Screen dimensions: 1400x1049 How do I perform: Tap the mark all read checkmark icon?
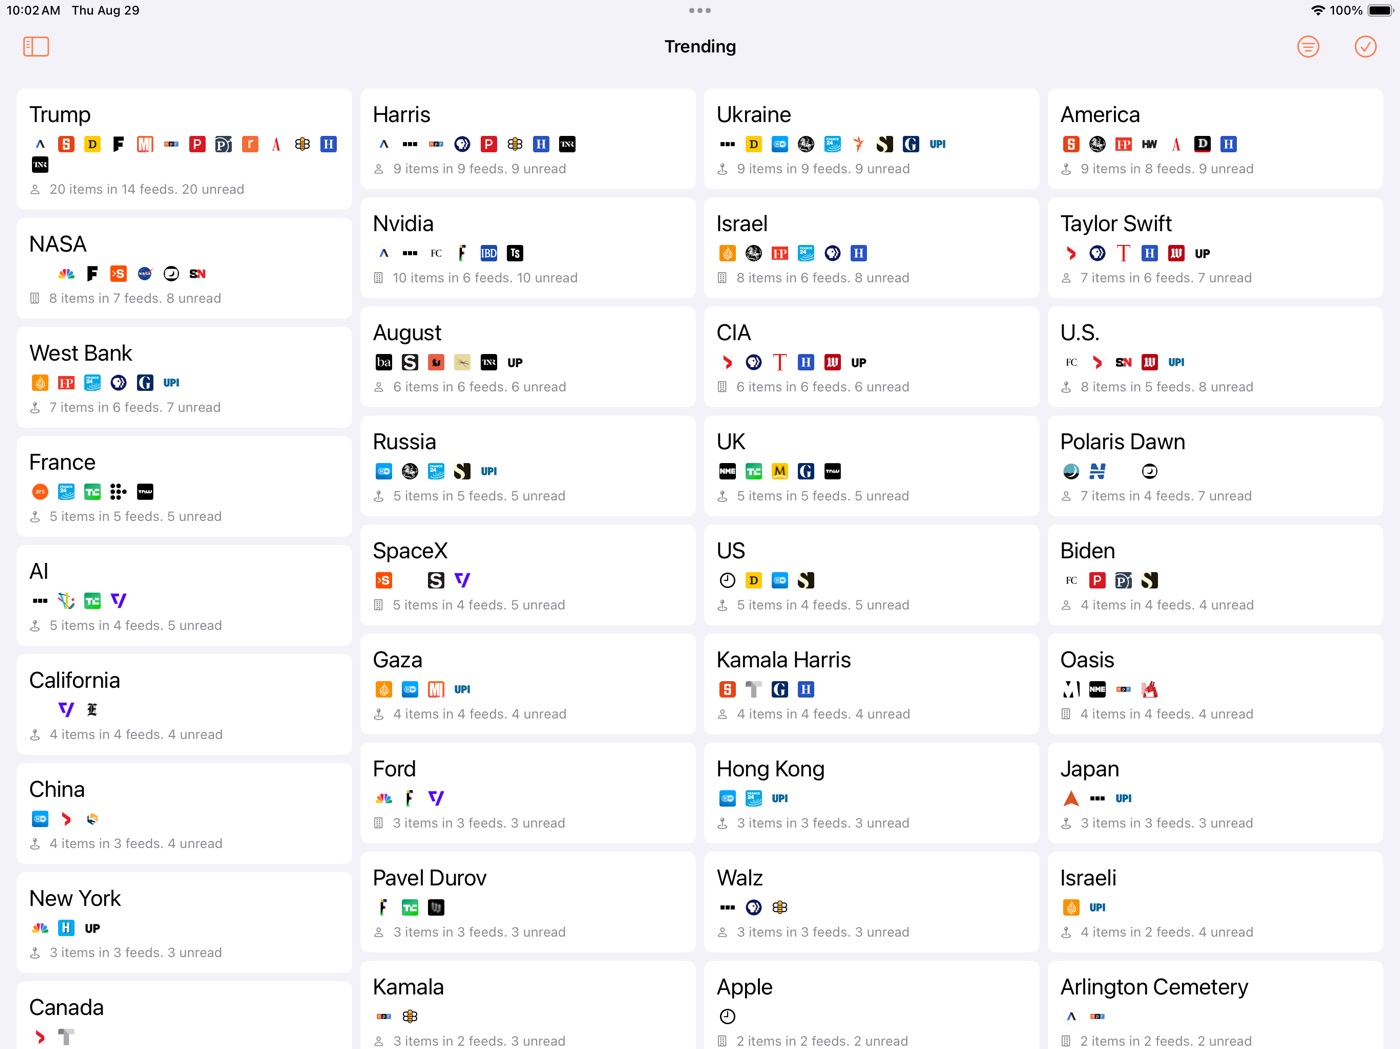(x=1365, y=47)
